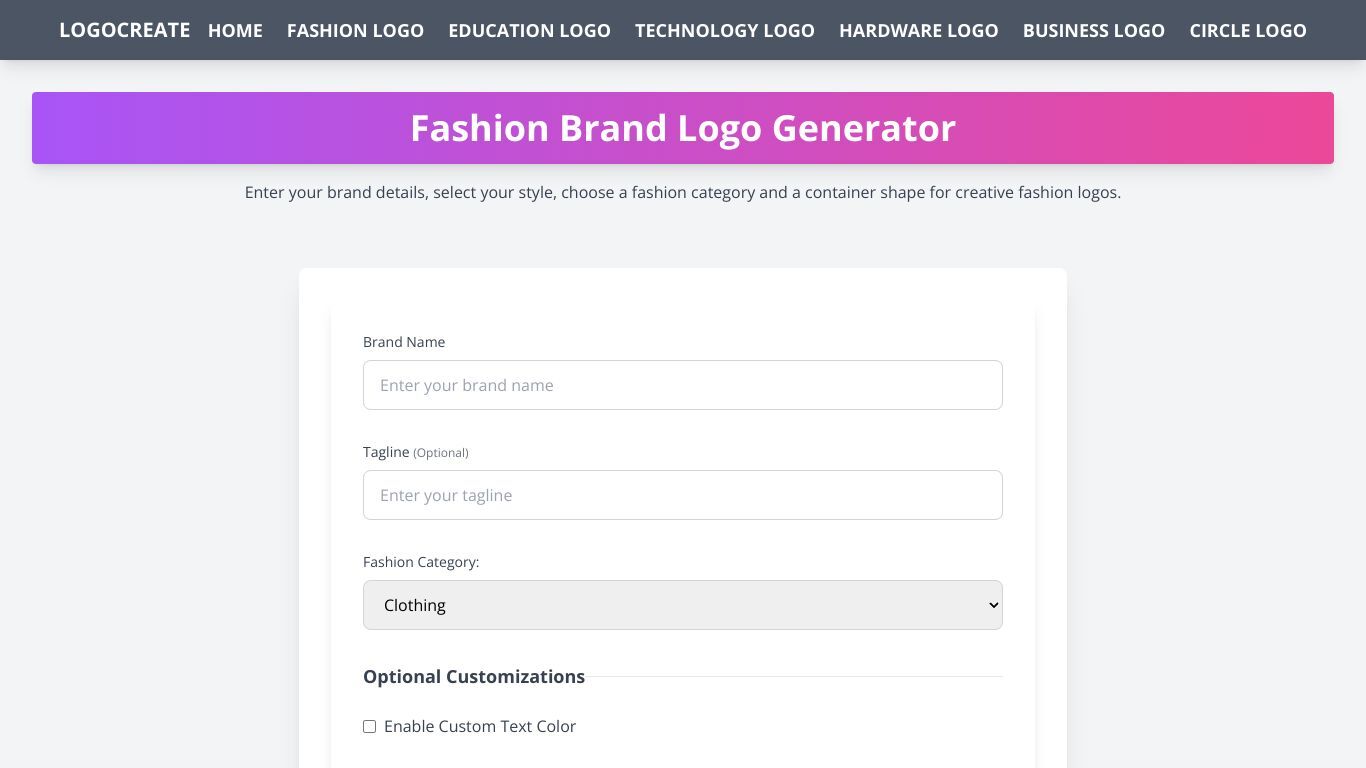Open the BUSINESS LOGO section
Viewport: 1366px width, 768px height.
1094,31
